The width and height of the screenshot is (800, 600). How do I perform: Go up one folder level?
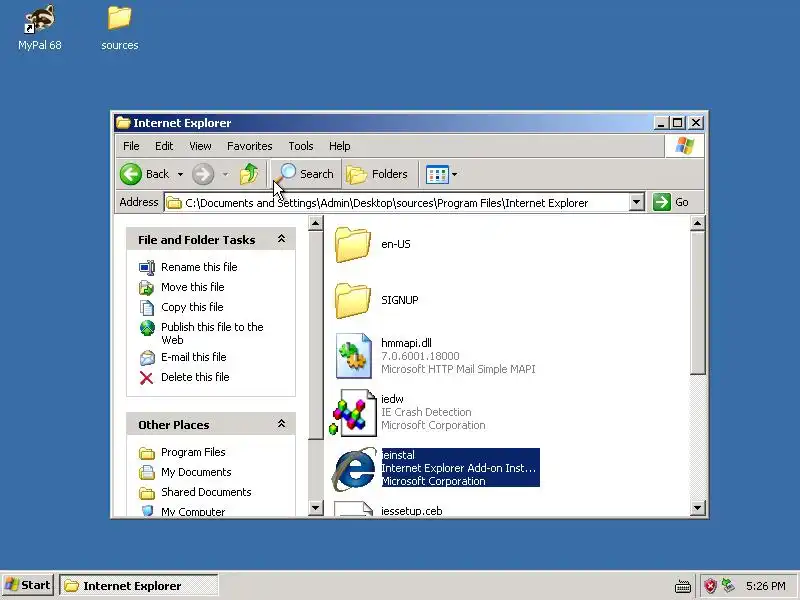tap(249, 174)
